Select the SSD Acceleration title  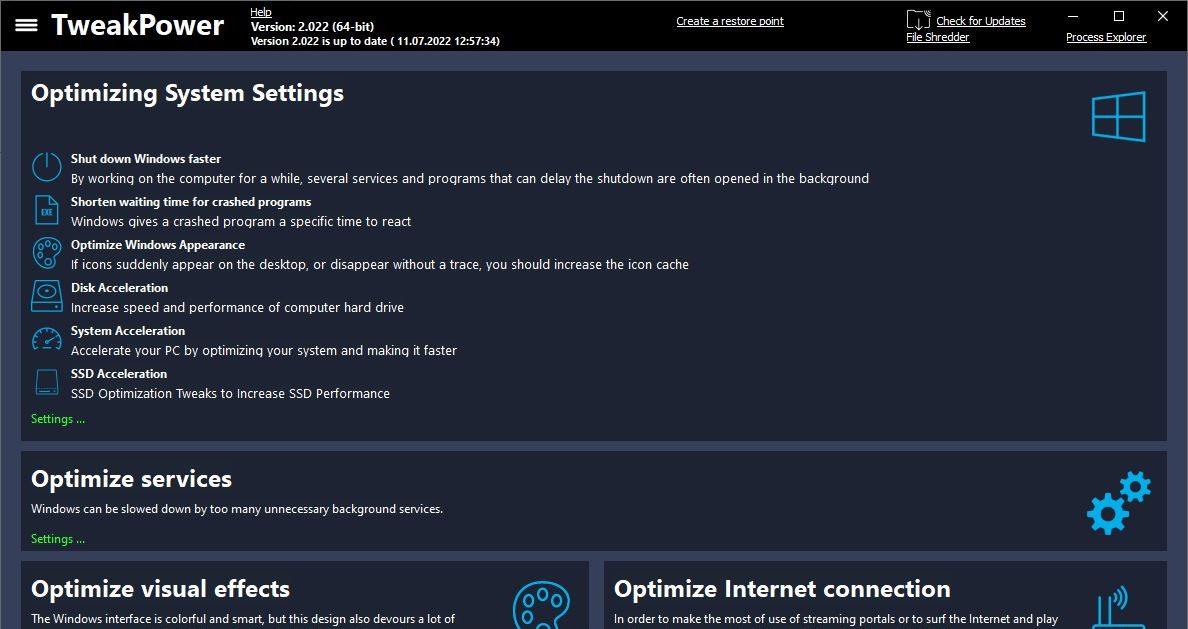[118, 374]
